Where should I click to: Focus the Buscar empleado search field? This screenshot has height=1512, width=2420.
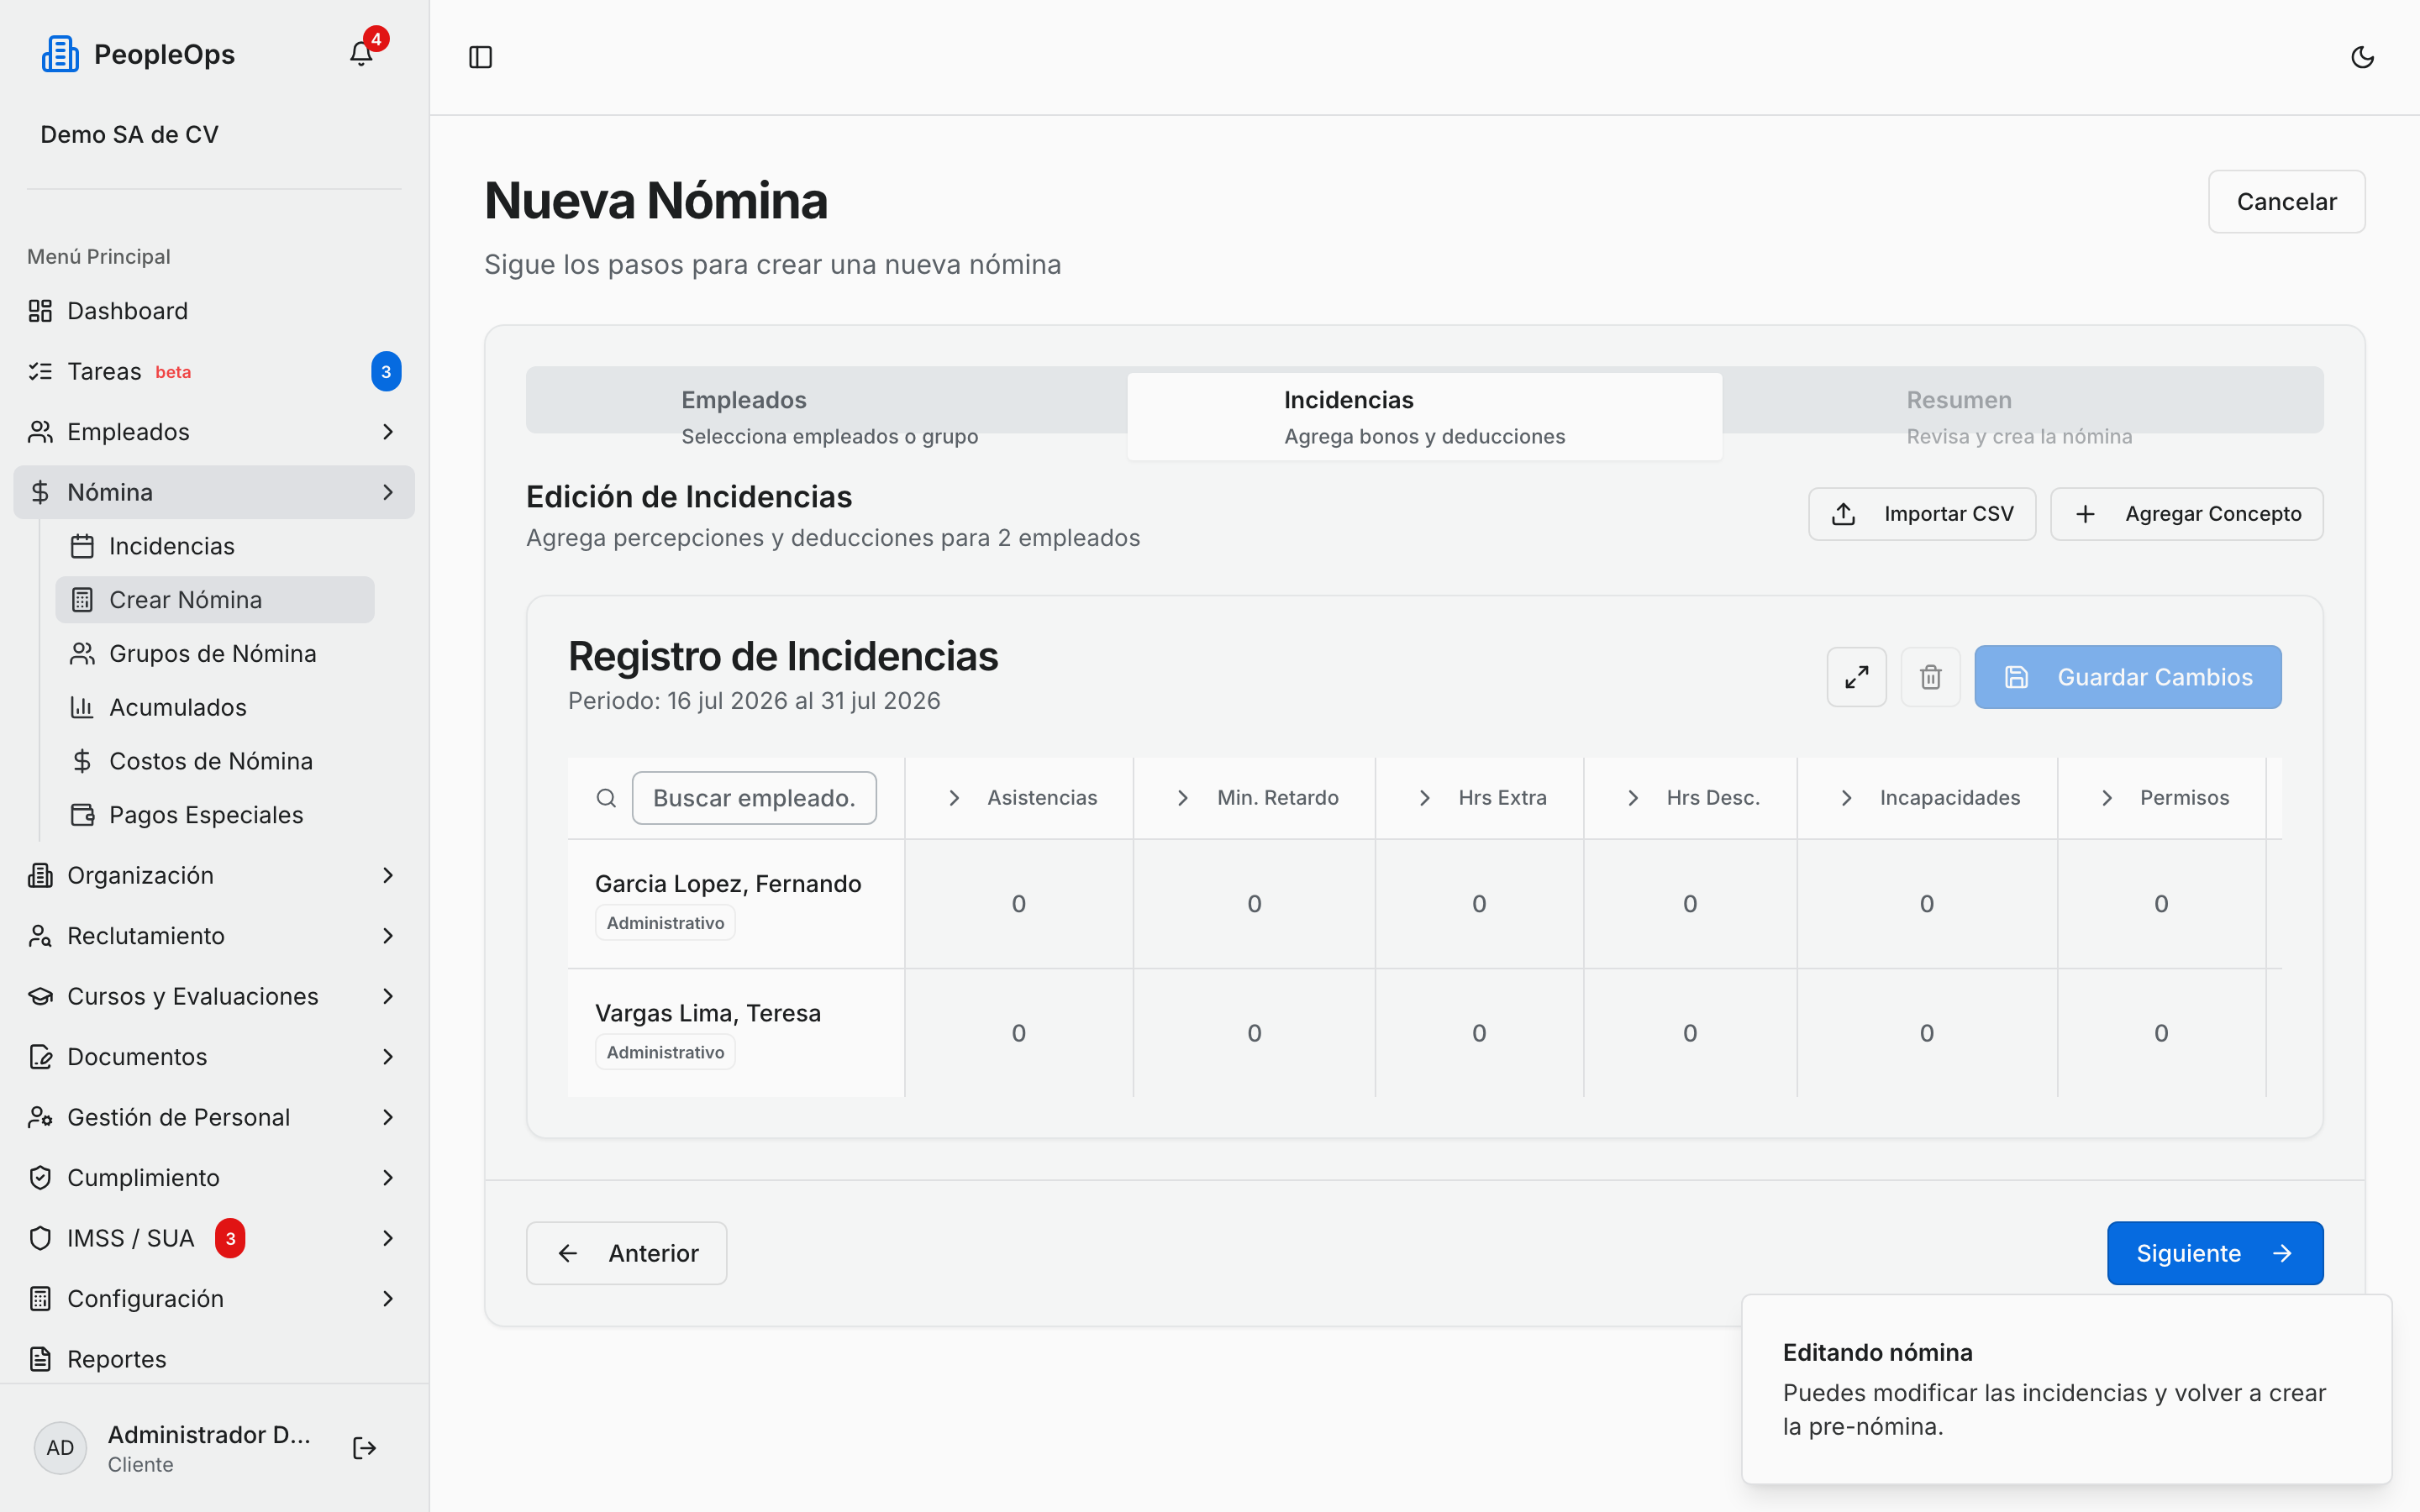pos(754,798)
